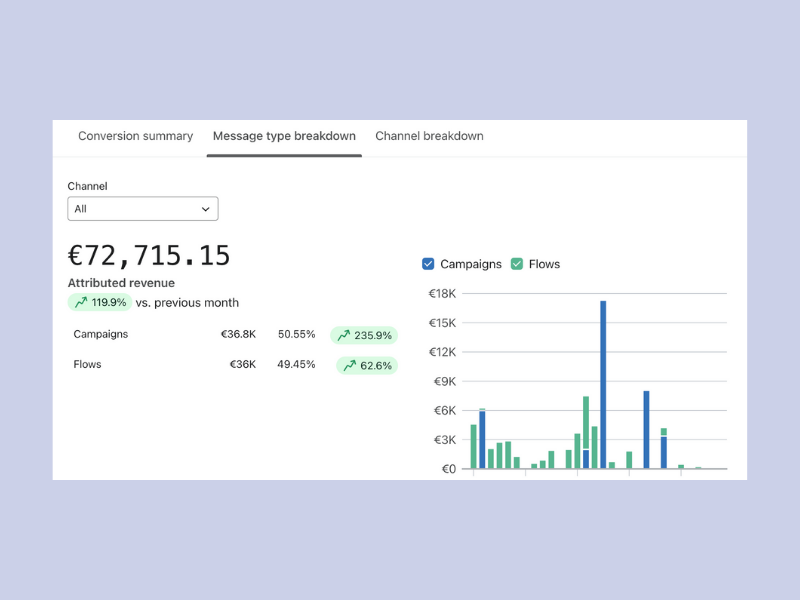Switch to the Conversion summary tab
Screen dimensions: 800x600
tap(135, 136)
